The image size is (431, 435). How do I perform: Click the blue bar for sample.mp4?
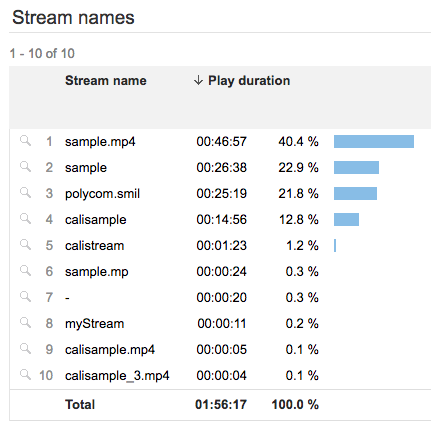pyautogui.click(x=374, y=141)
